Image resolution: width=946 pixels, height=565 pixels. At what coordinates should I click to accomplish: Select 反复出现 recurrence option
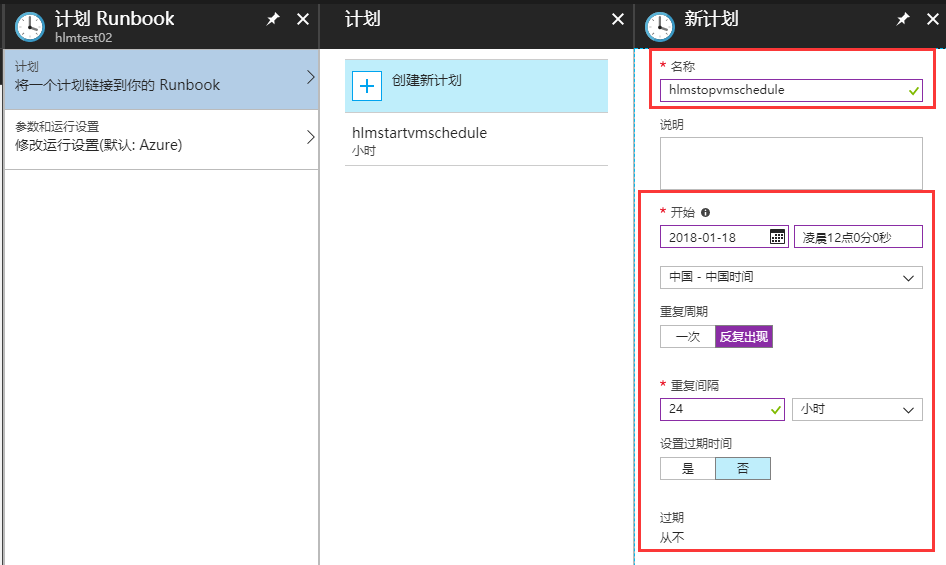[744, 337]
